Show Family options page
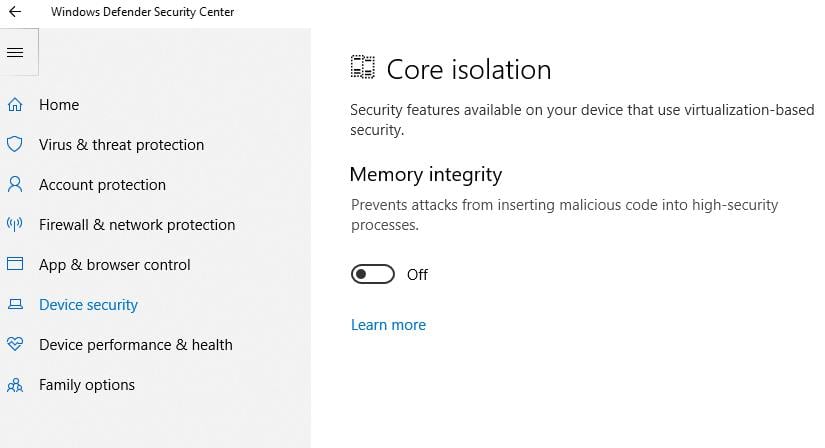The image size is (825, 448). 86,385
